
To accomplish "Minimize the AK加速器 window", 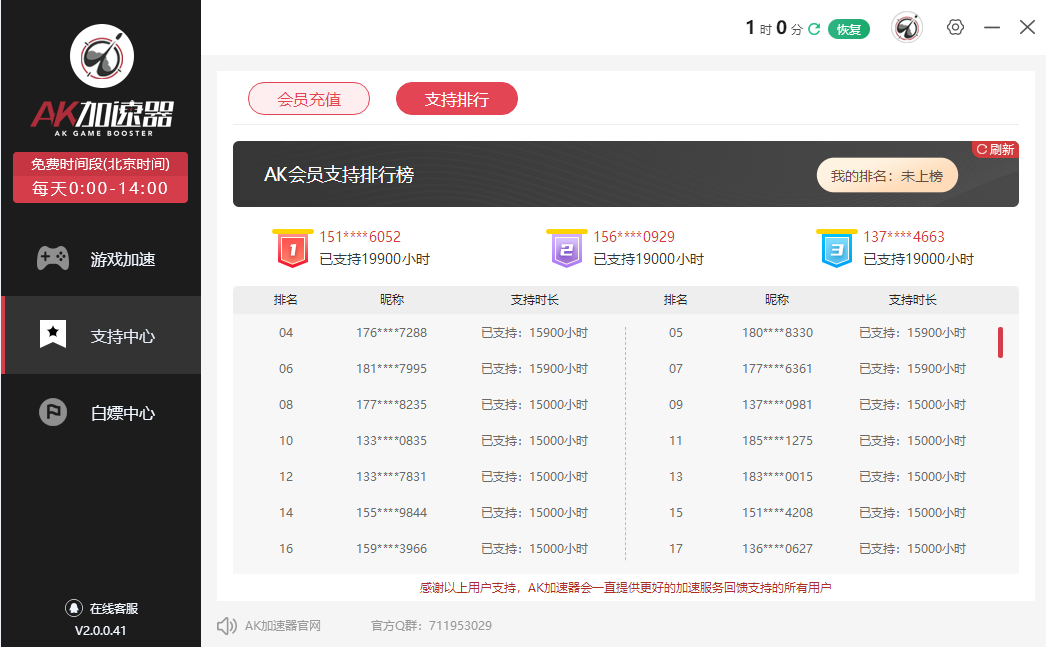I will point(992,27).
